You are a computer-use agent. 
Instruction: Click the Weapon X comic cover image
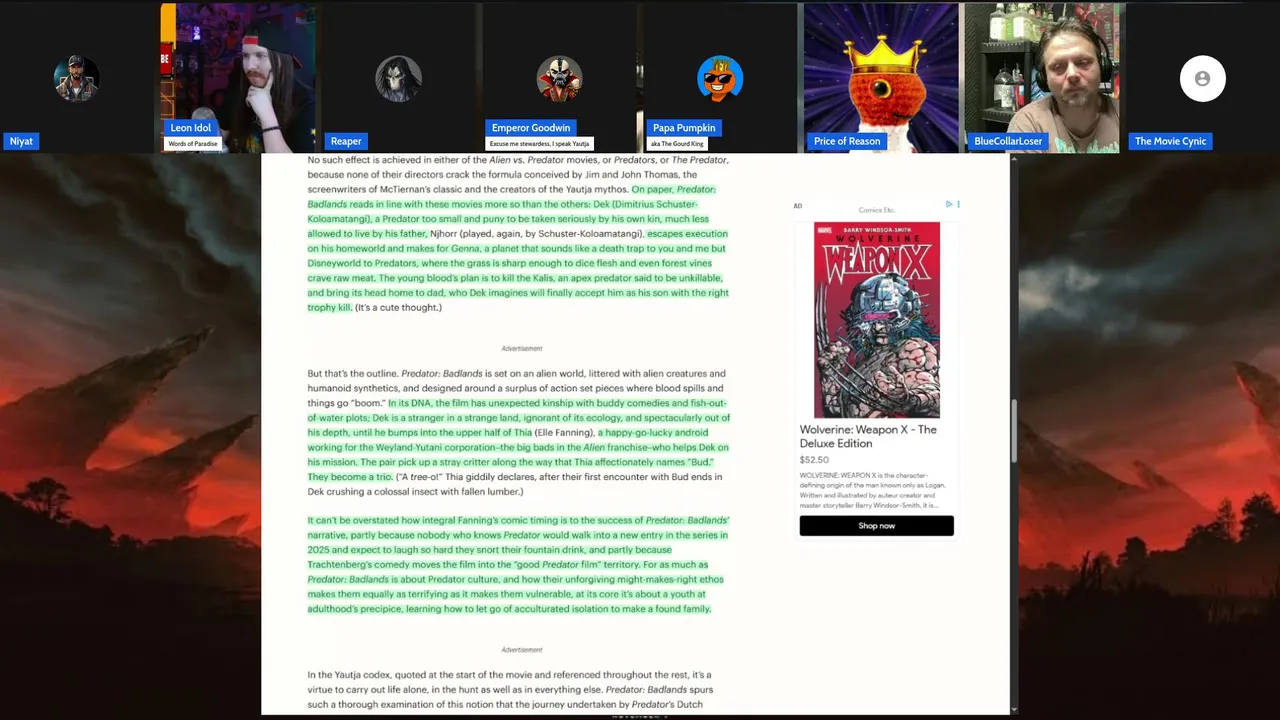click(877, 320)
